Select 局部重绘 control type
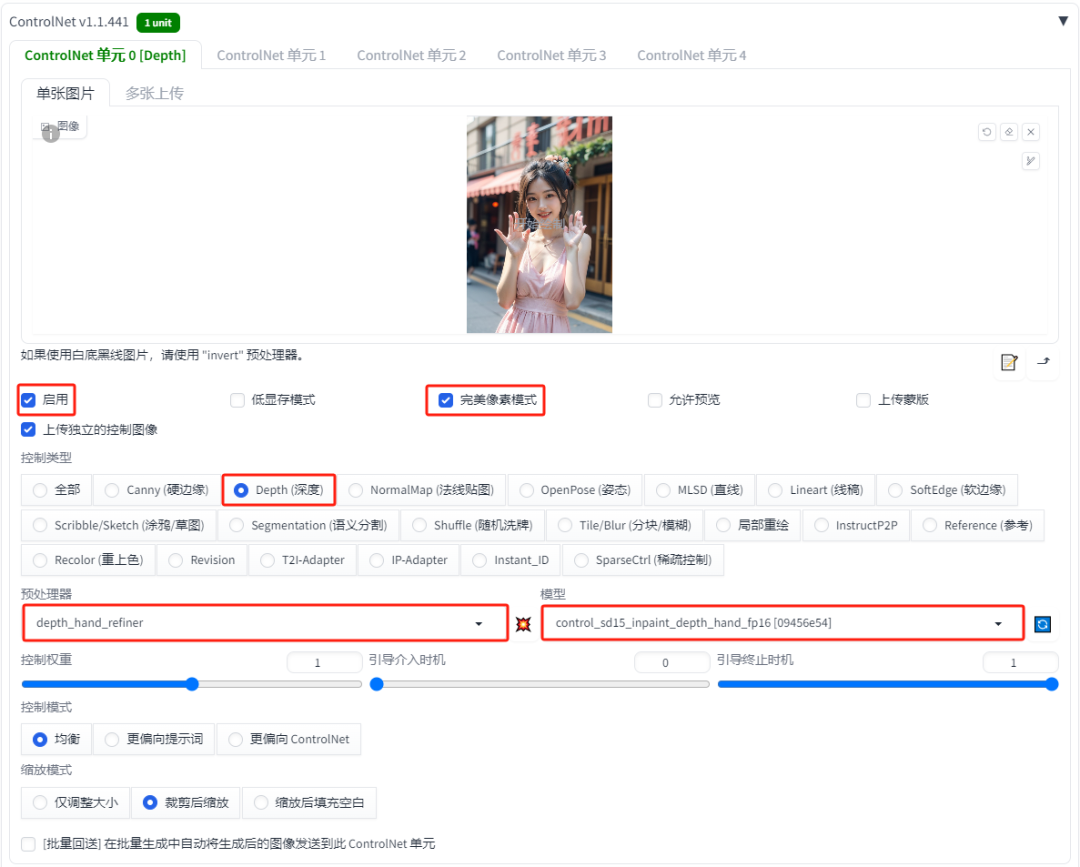1080x867 pixels. click(x=752, y=525)
